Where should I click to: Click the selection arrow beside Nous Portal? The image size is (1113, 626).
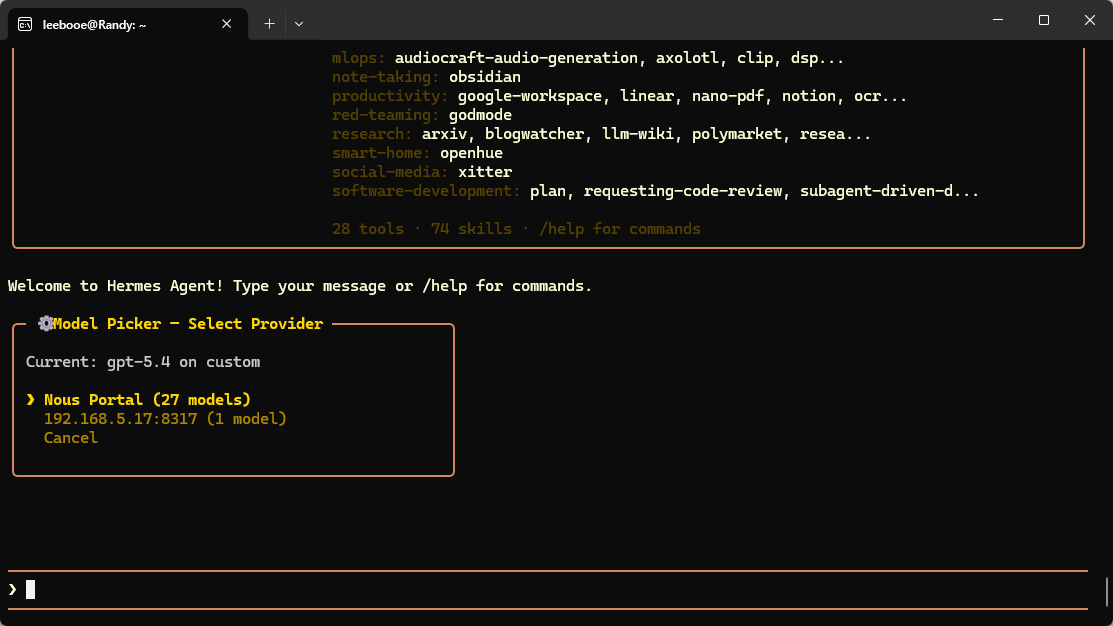pyautogui.click(x=31, y=400)
